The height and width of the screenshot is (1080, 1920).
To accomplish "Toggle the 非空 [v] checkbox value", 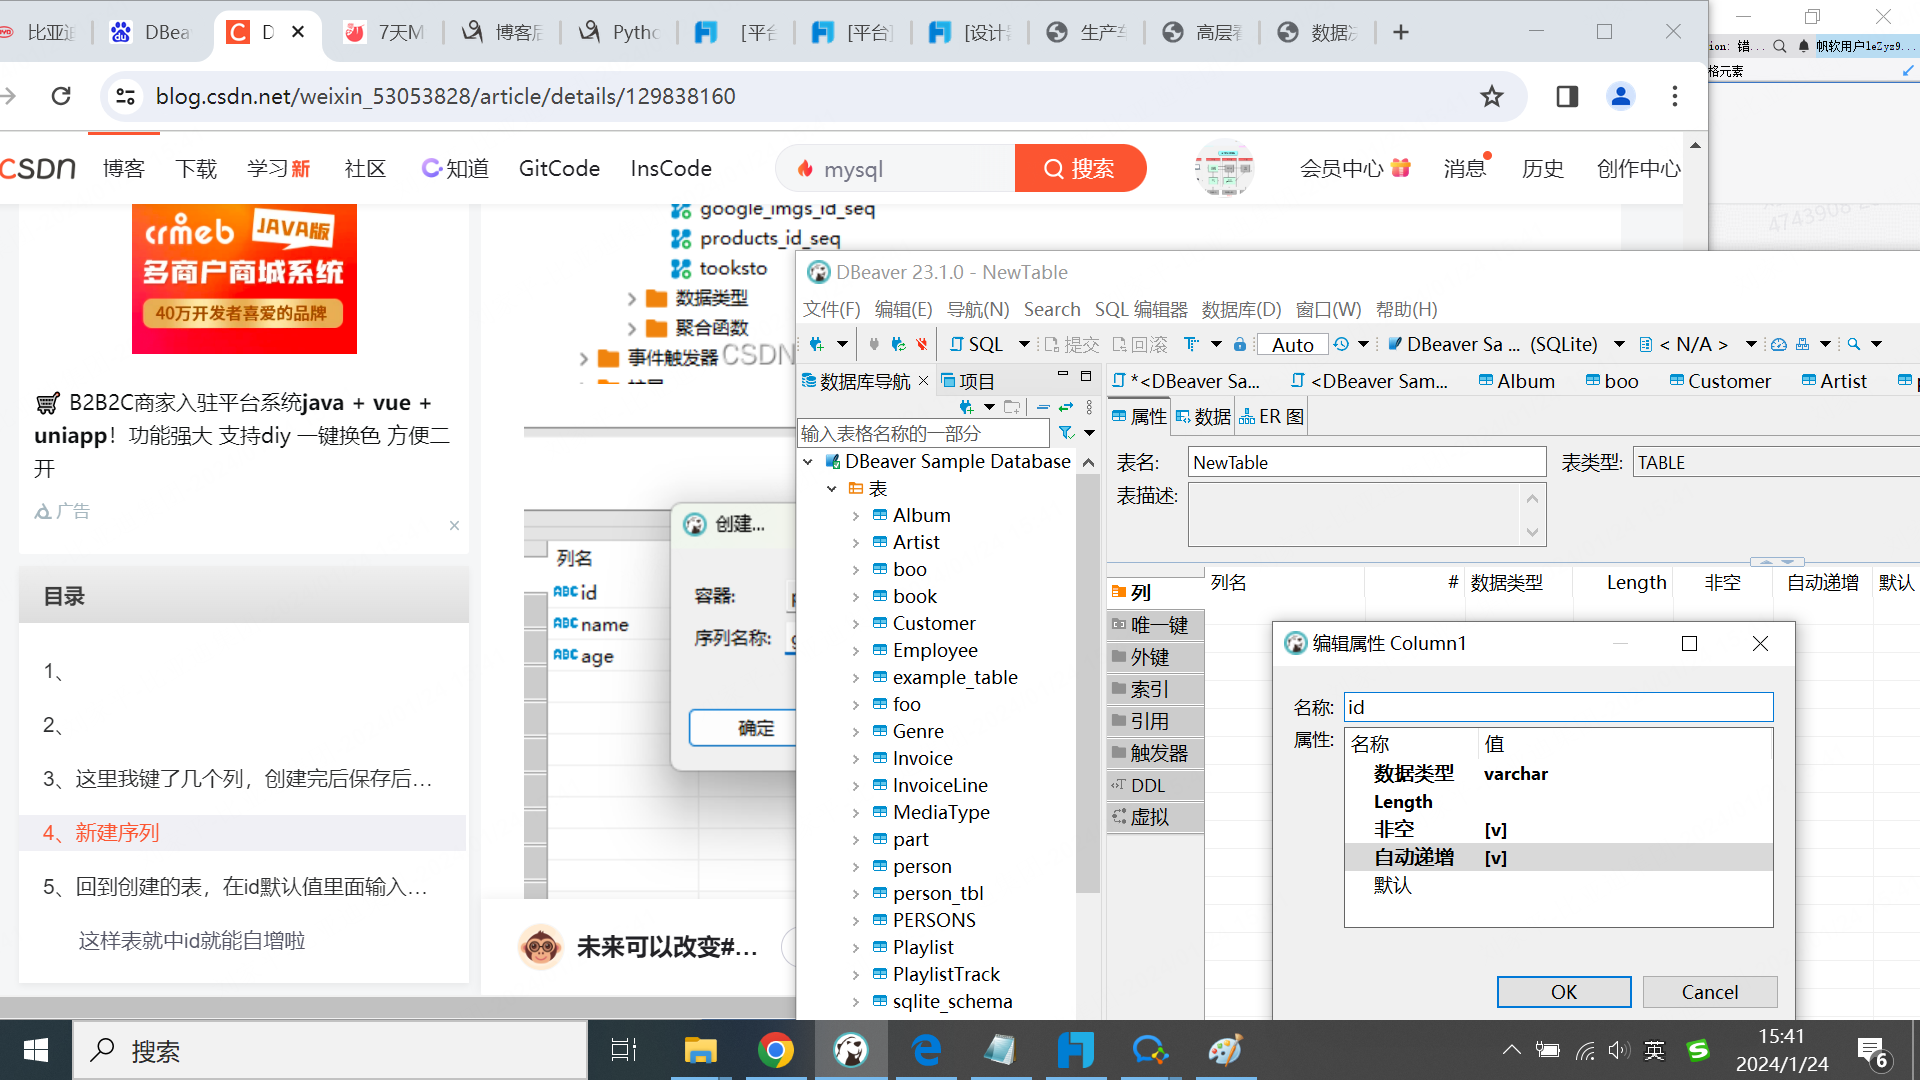I will pos(1495,830).
